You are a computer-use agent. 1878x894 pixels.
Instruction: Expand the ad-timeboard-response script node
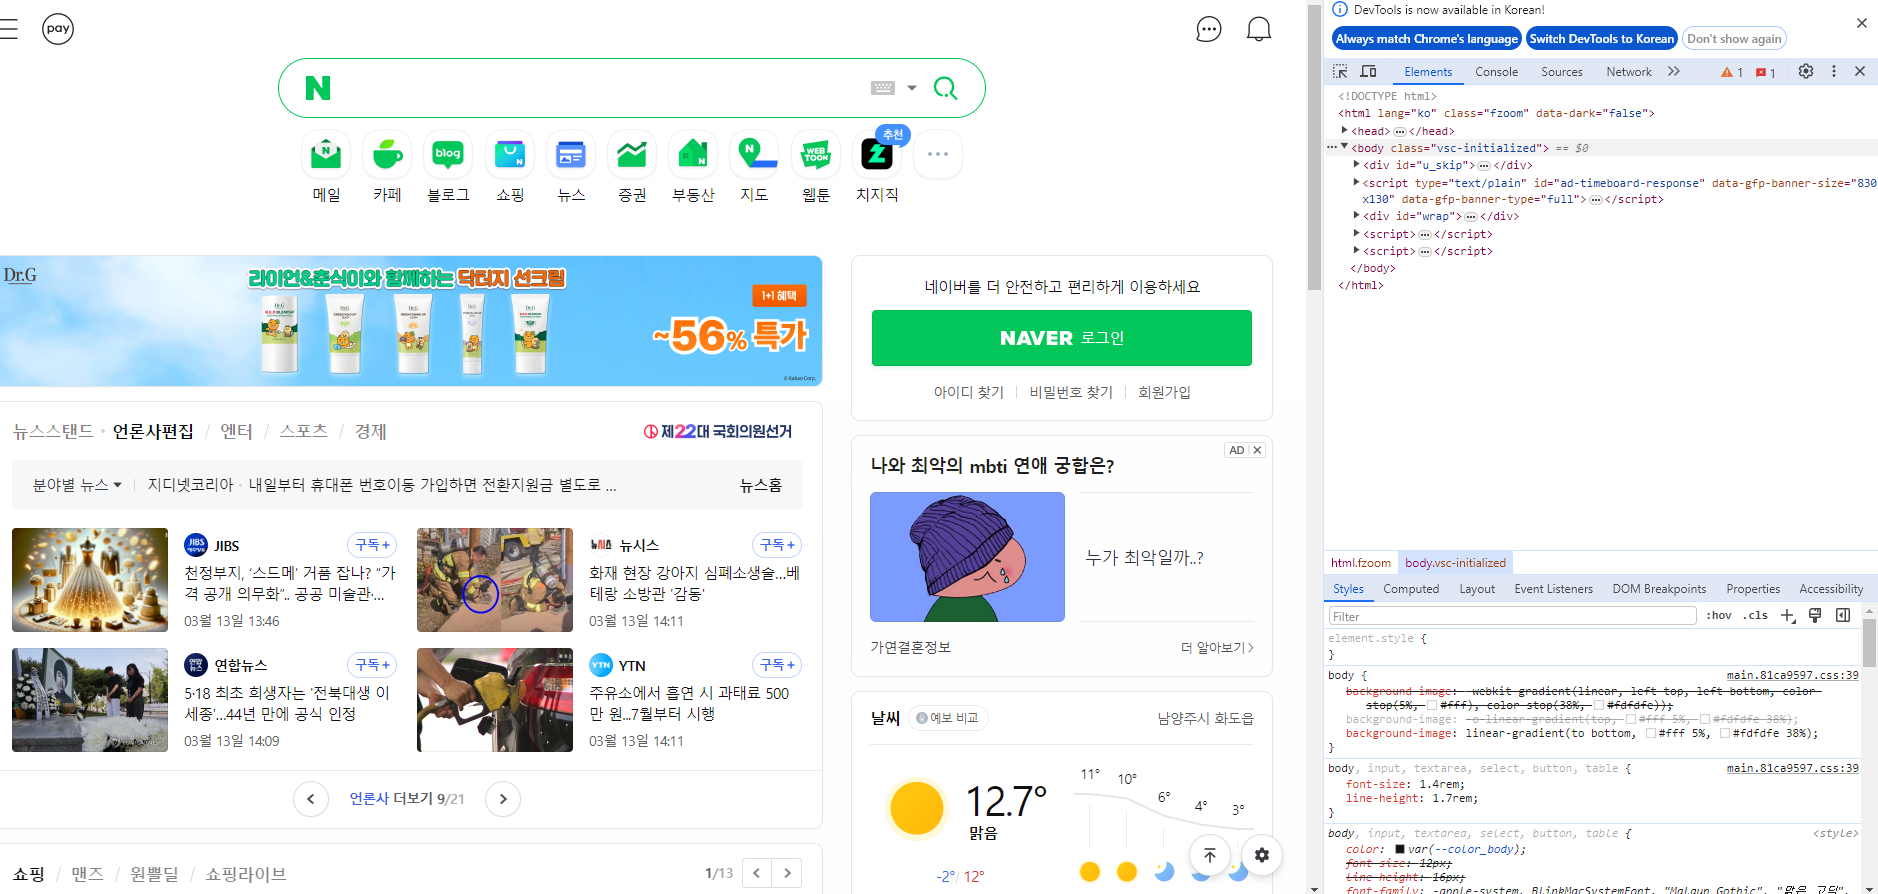click(1357, 183)
